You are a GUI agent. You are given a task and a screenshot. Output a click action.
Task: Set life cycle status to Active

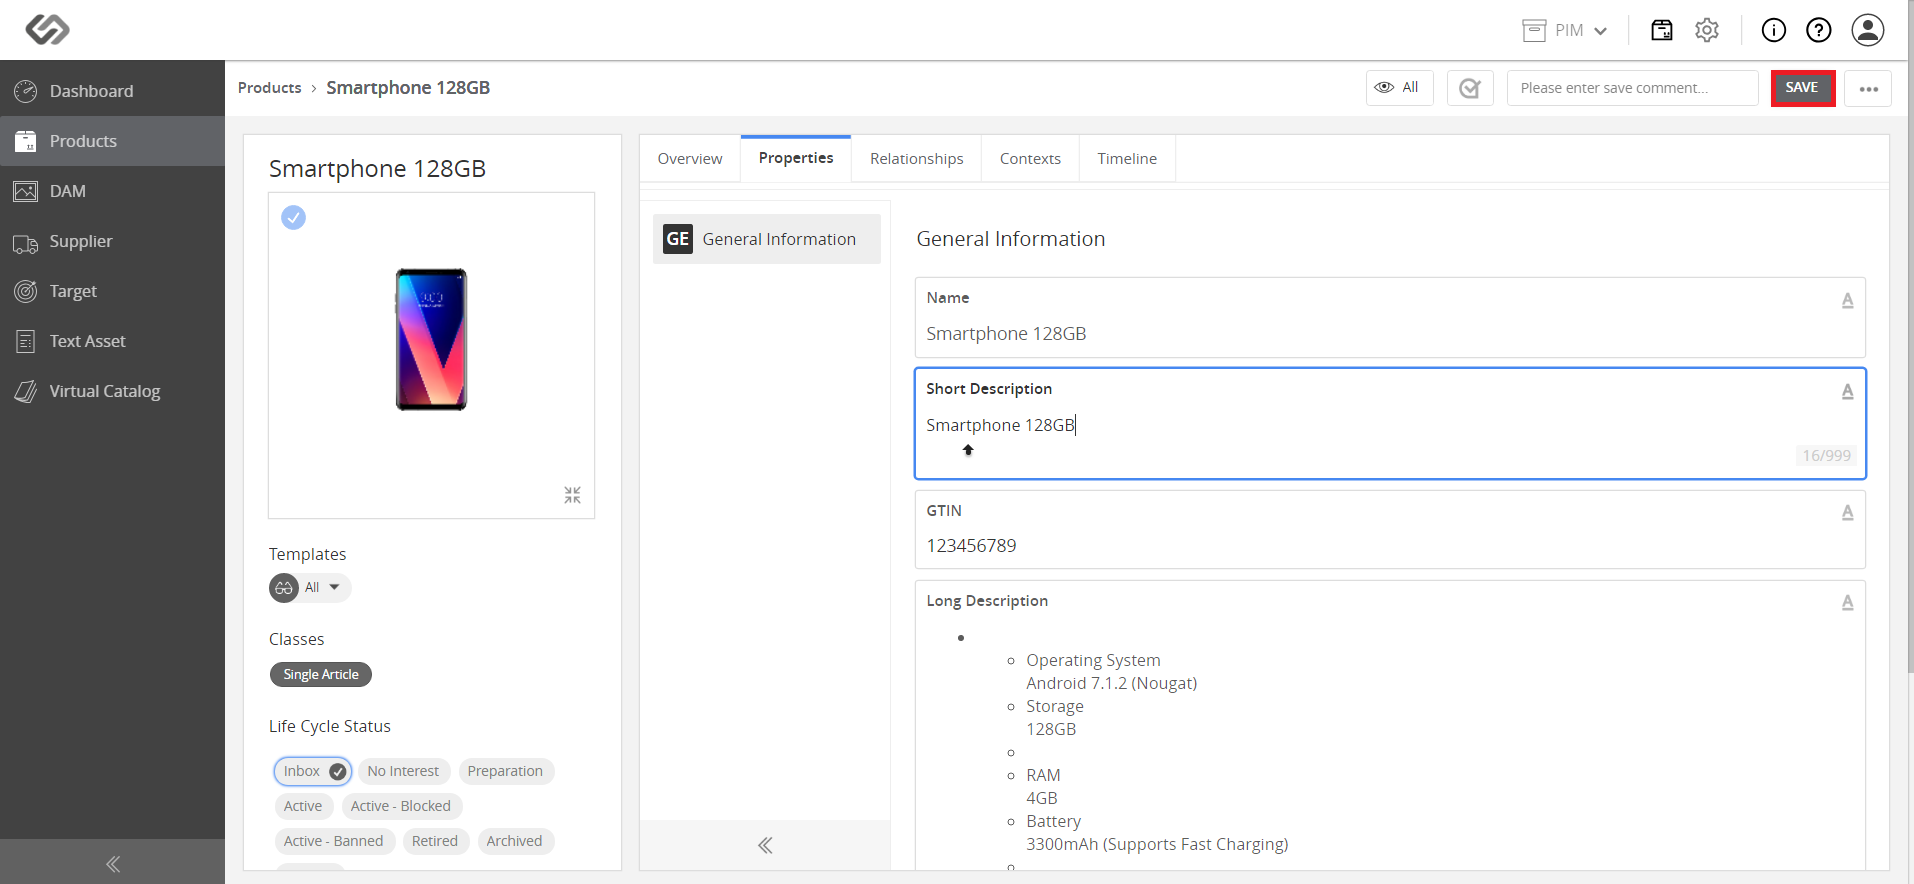(x=303, y=806)
